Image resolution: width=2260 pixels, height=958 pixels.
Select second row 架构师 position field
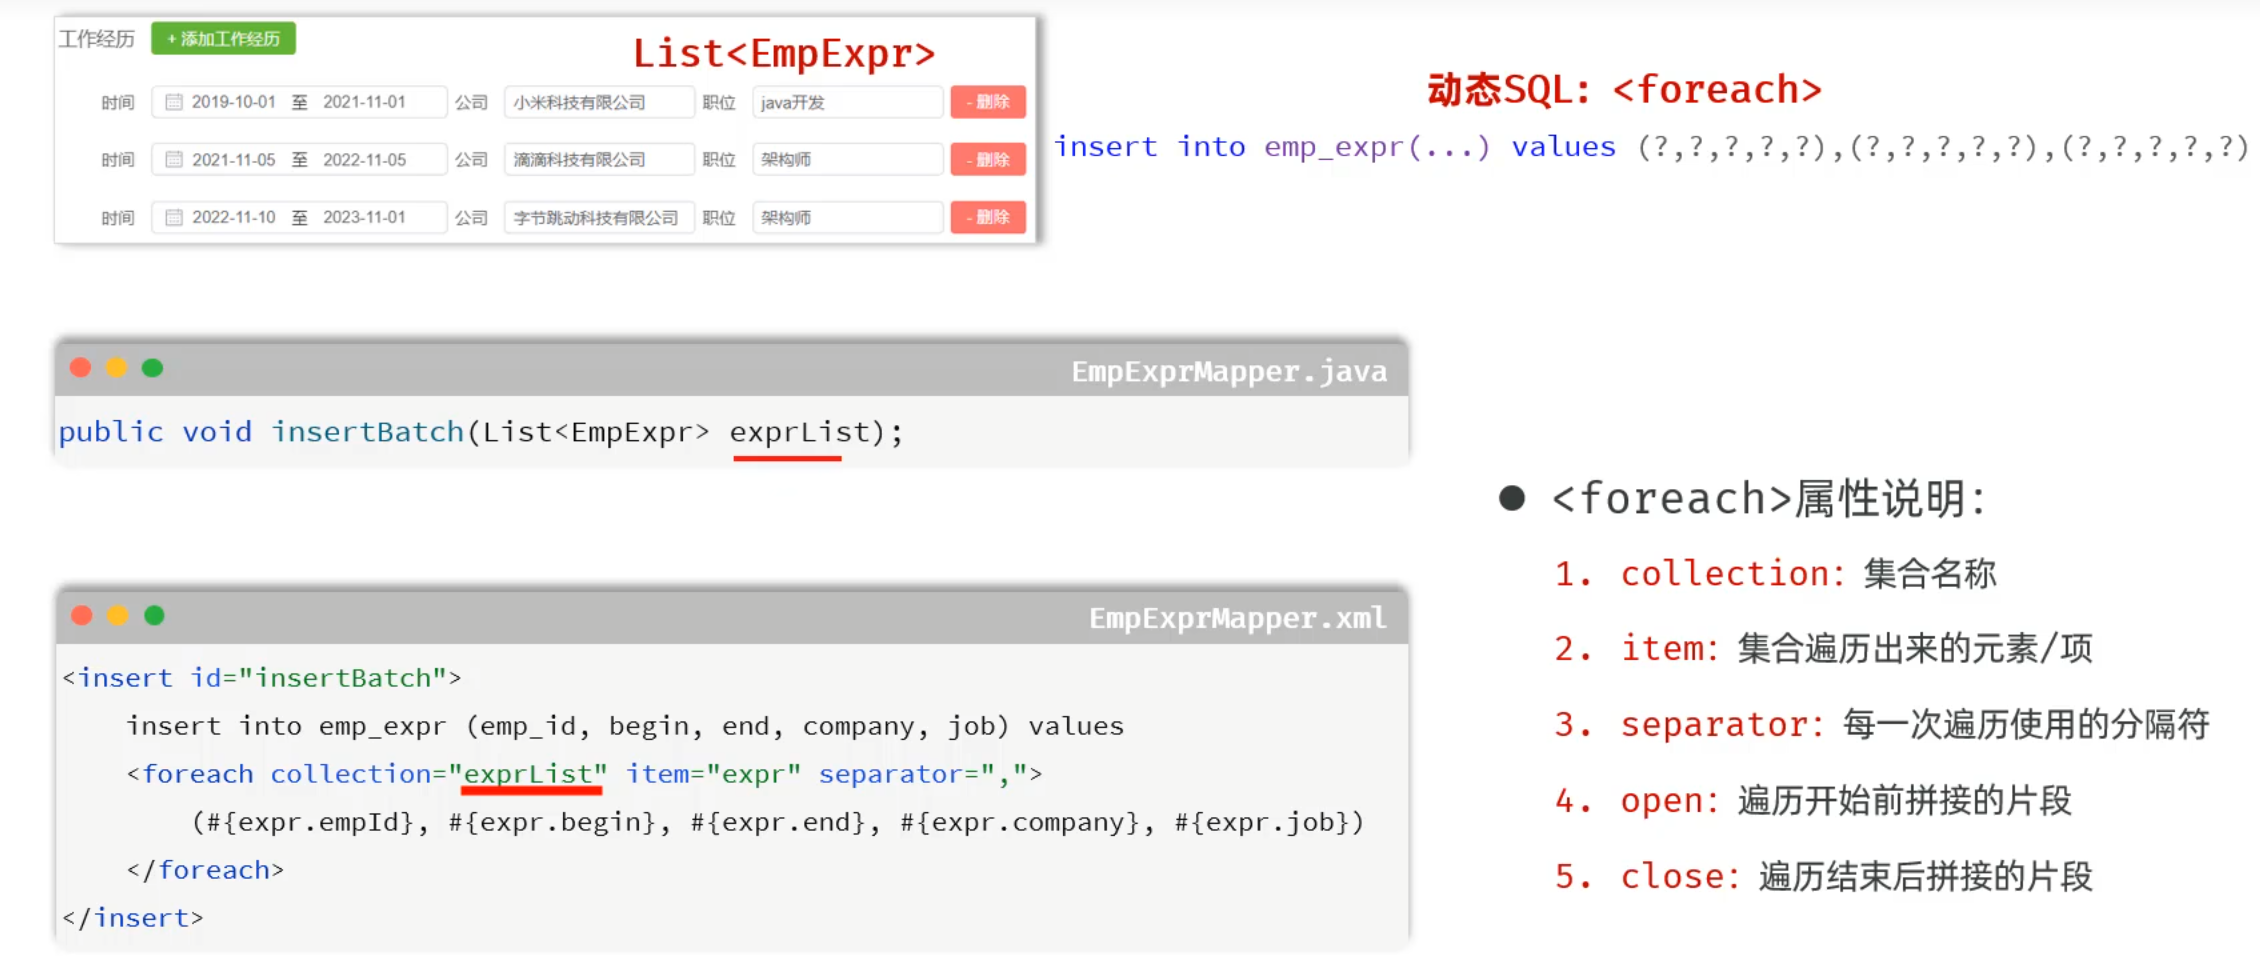[x=846, y=160]
